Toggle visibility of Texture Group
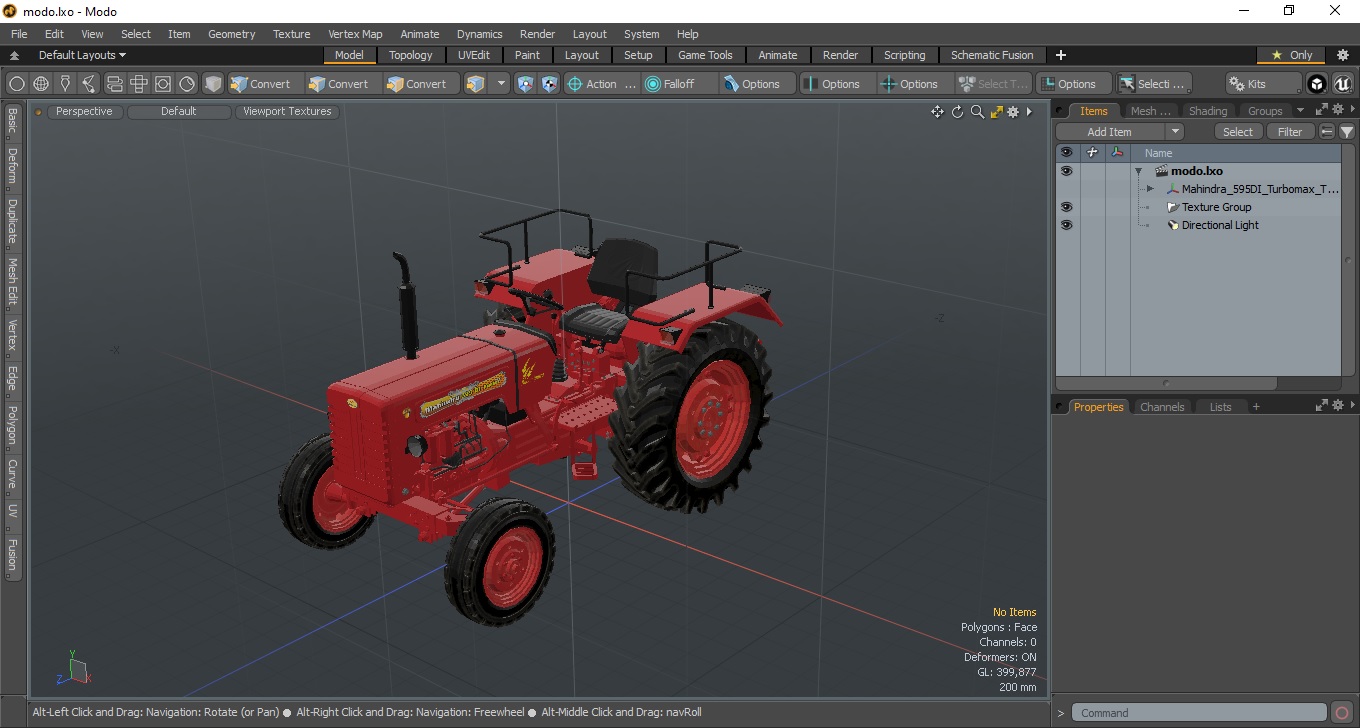Viewport: 1360px width, 728px height. 1066,207
